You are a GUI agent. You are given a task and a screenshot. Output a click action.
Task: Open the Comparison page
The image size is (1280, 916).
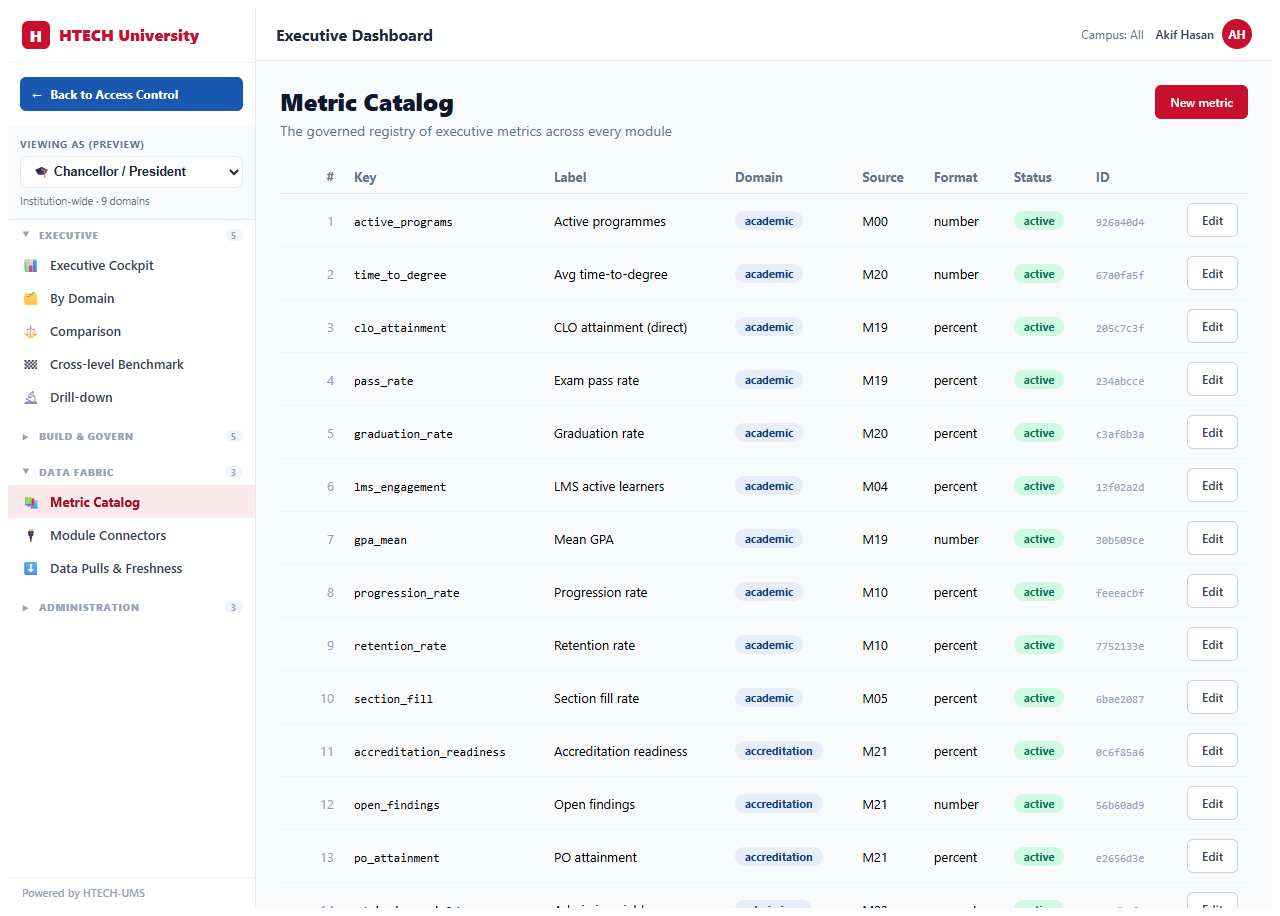coord(131,332)
